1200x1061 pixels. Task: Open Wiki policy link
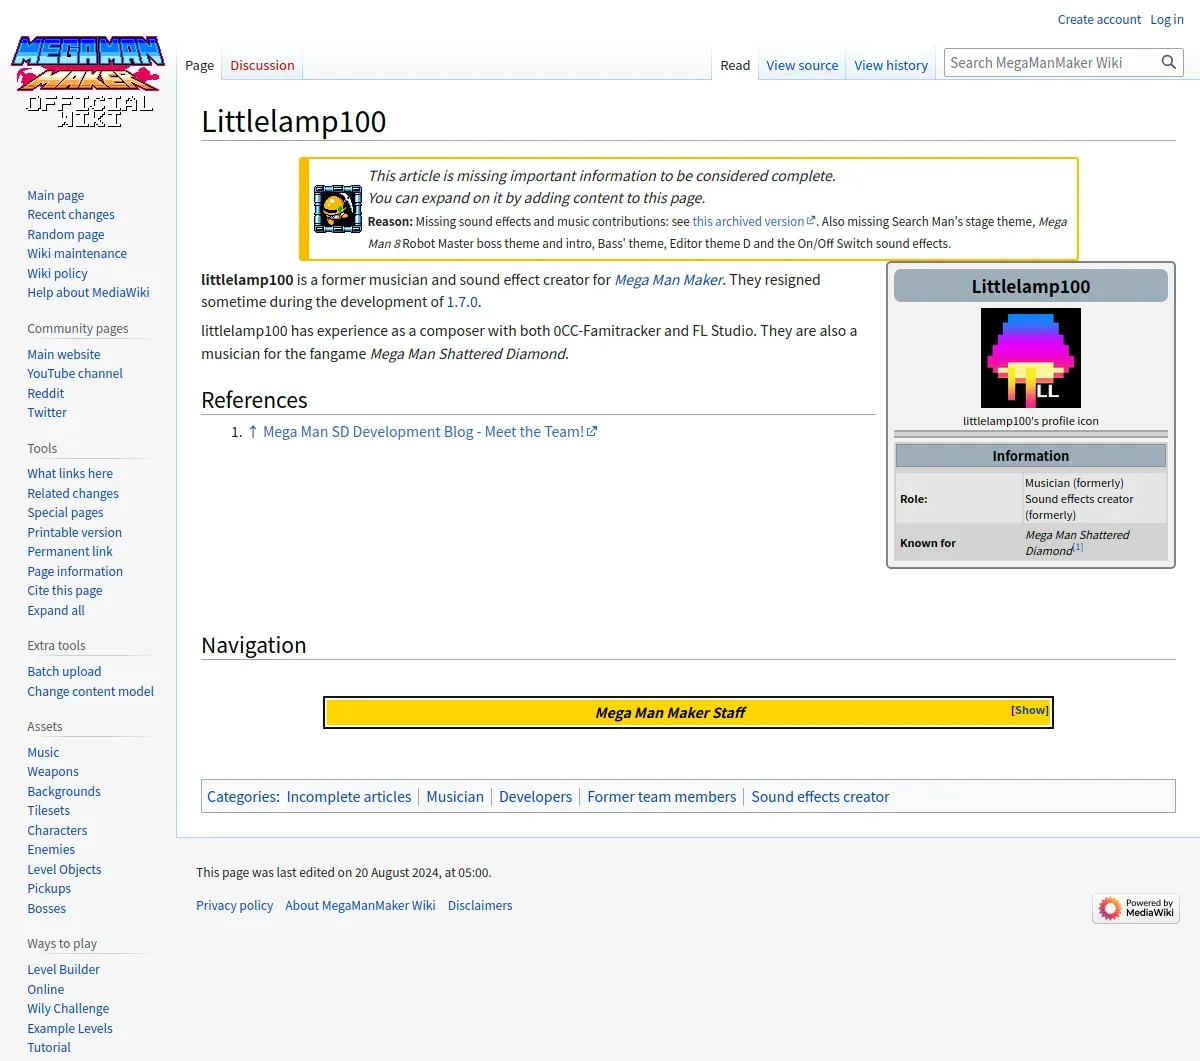pos(57,273)
